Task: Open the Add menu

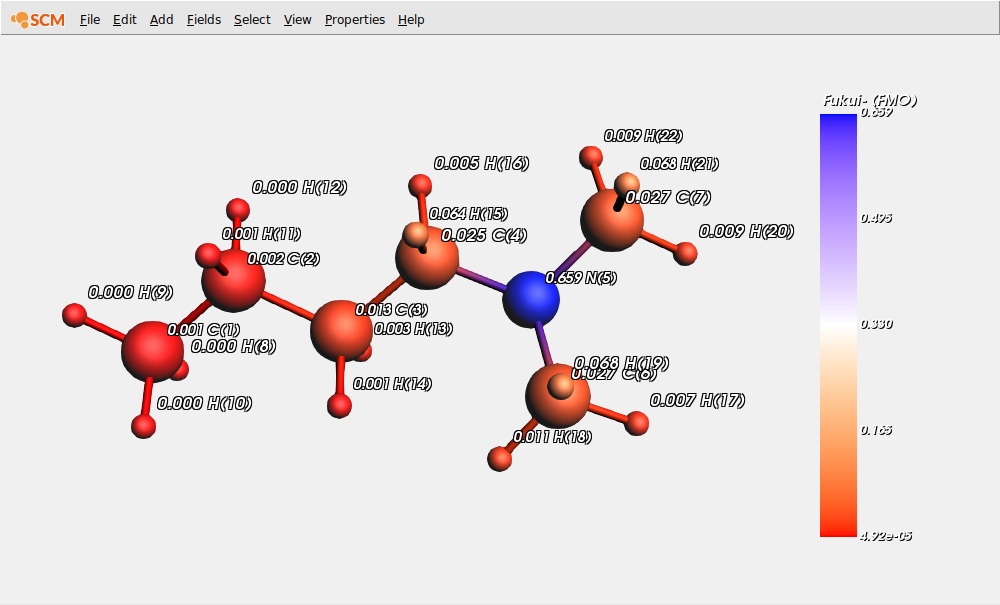Action: coord(161,19)
